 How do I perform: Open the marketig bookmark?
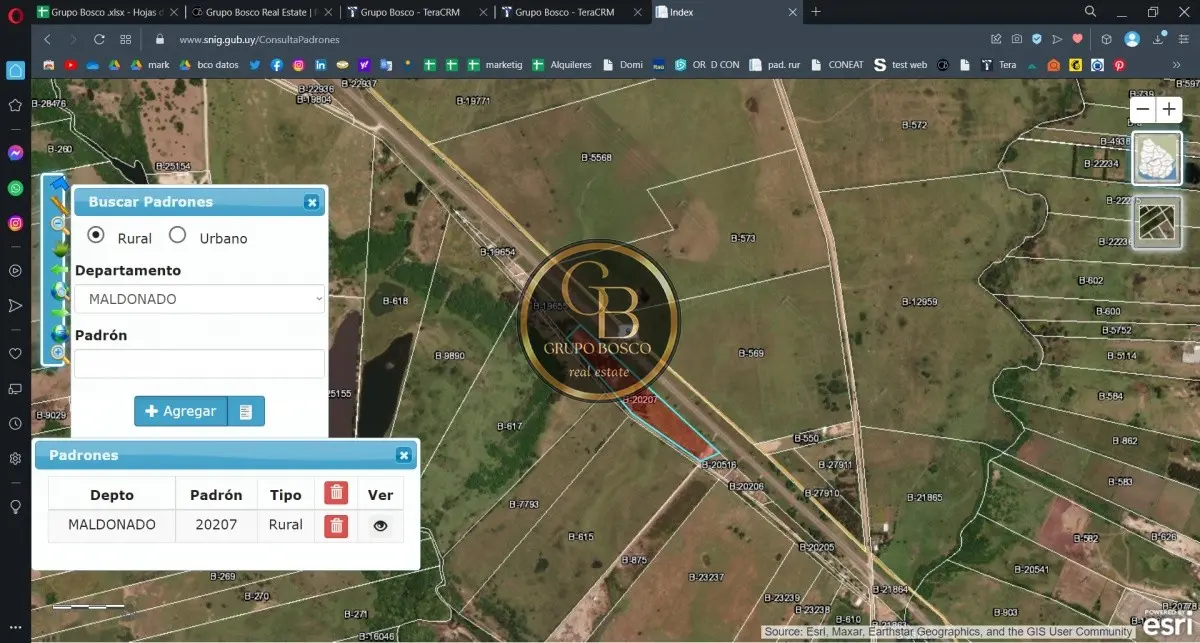(x=494, y=65)
